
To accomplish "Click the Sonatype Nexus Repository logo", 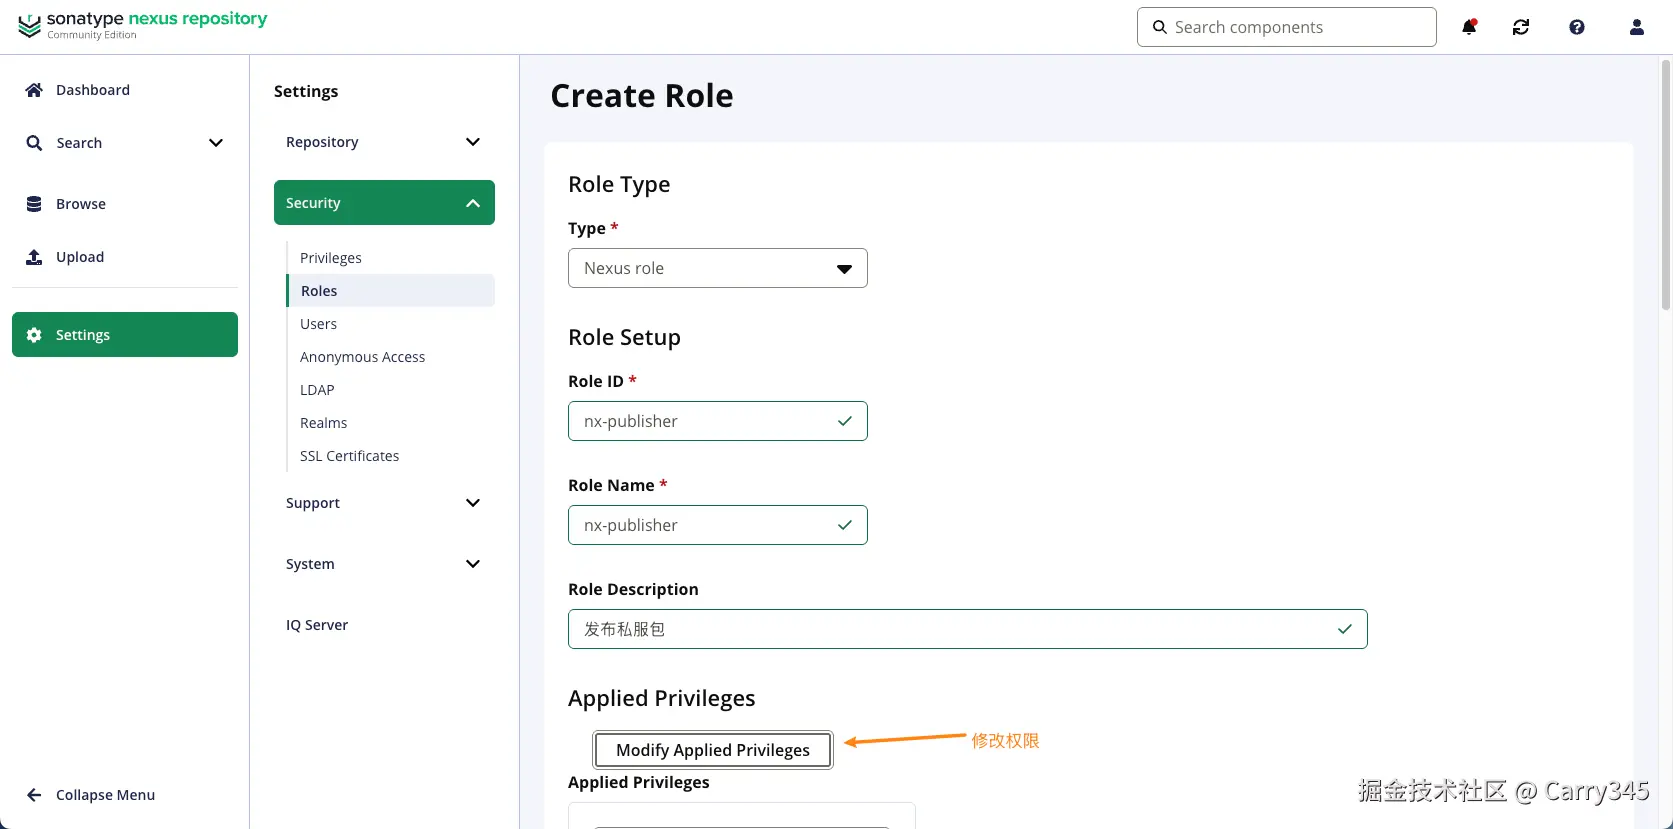I will click(x=143, y=26).
